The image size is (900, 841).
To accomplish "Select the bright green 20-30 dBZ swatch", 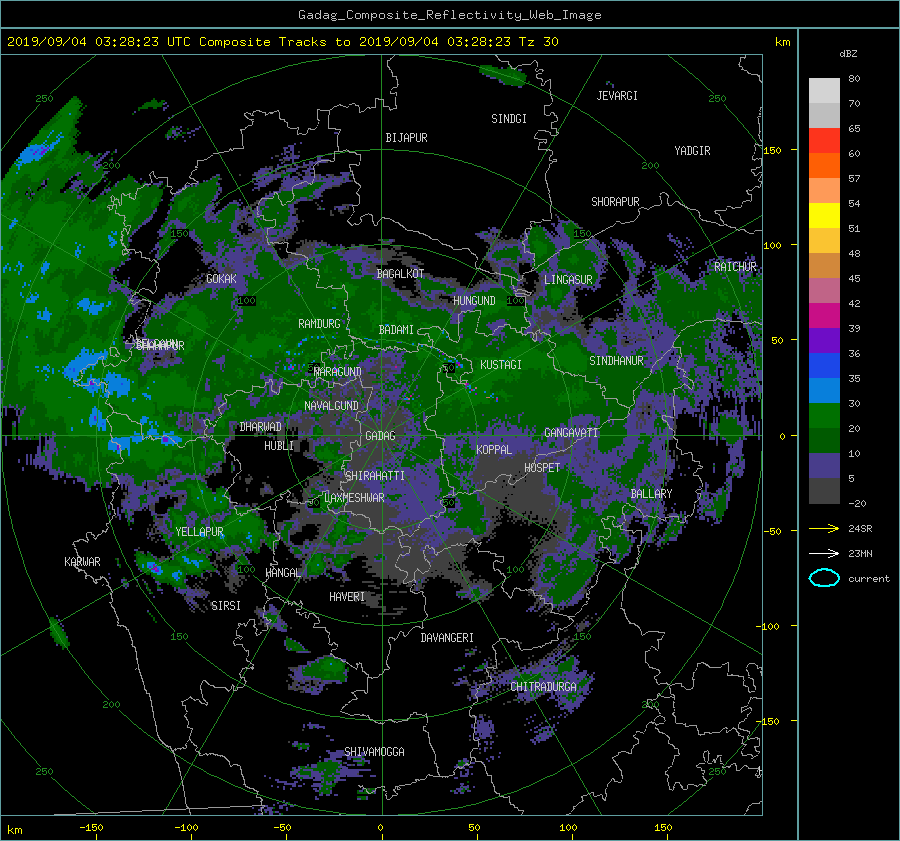I will (824, 415).
